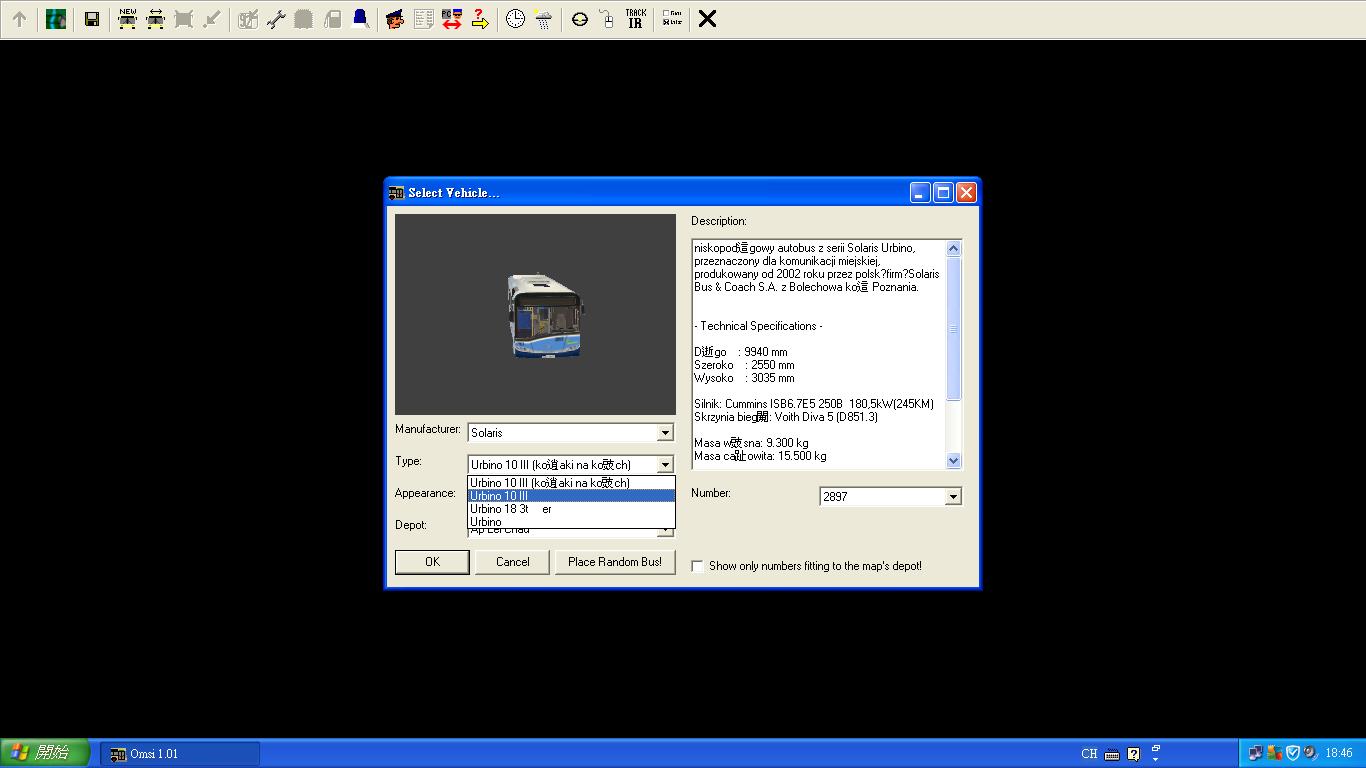
Task: Open the clock time settings icon
Action: pos(515,19)
